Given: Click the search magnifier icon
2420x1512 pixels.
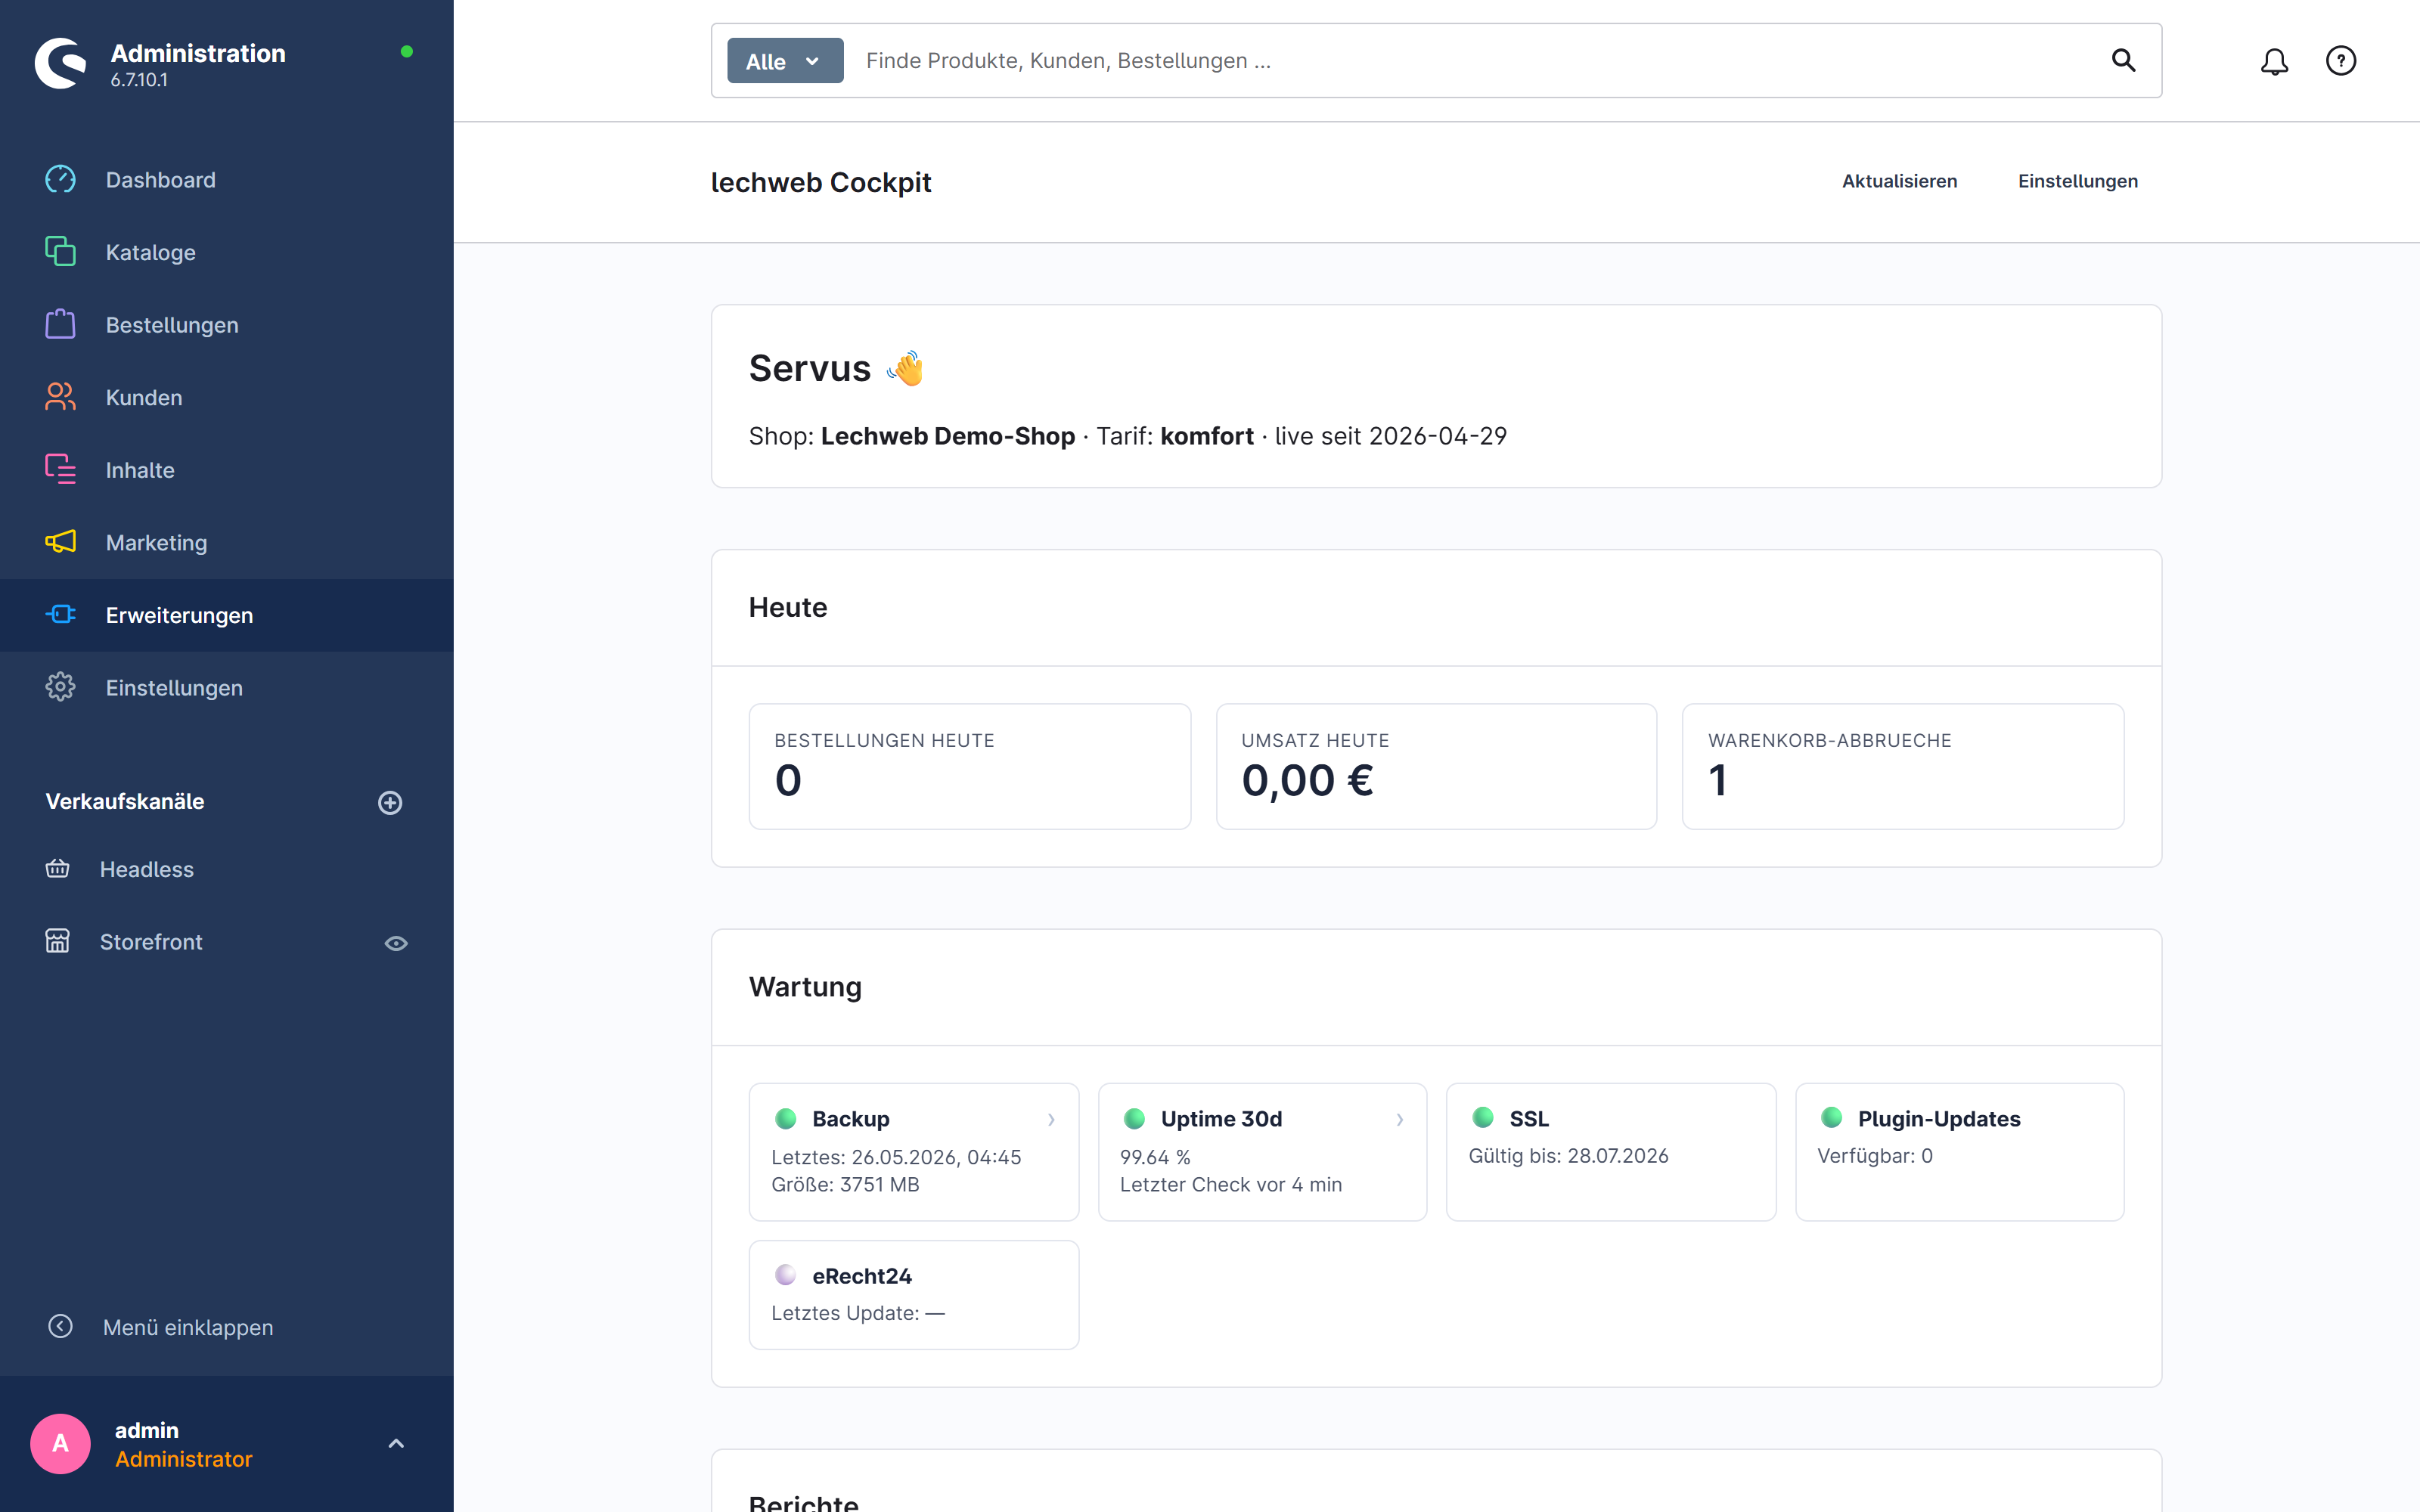Looking at the screenshot, I should tap(2123, 61).
